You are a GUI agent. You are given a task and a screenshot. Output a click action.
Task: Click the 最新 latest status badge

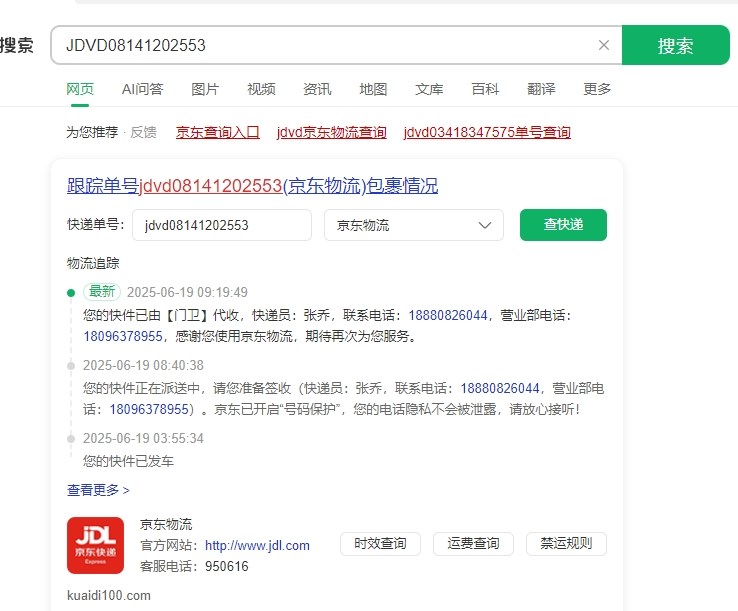(102, 292)
